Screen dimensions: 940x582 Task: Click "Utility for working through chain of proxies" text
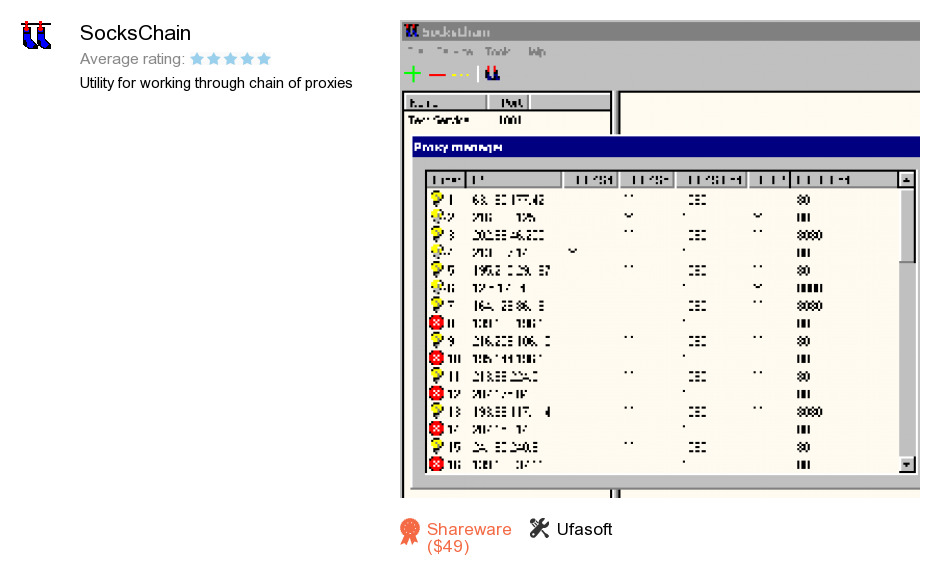(216, 83)
